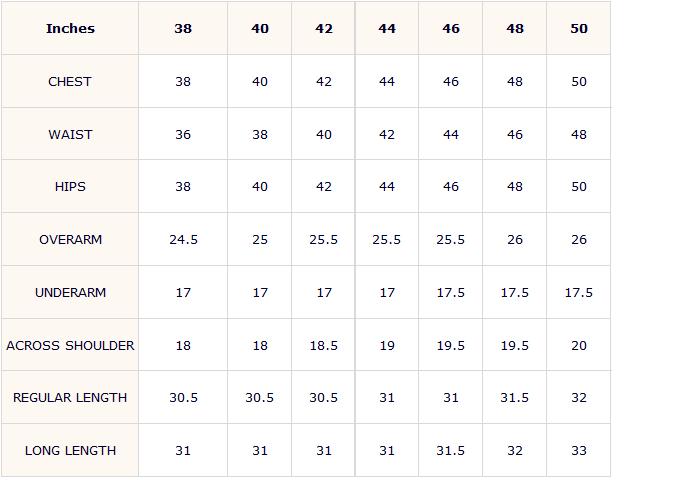This screenshot has width=678, height=480.
Task: Select the size 50 column header
Action: [x=579, y=29]
